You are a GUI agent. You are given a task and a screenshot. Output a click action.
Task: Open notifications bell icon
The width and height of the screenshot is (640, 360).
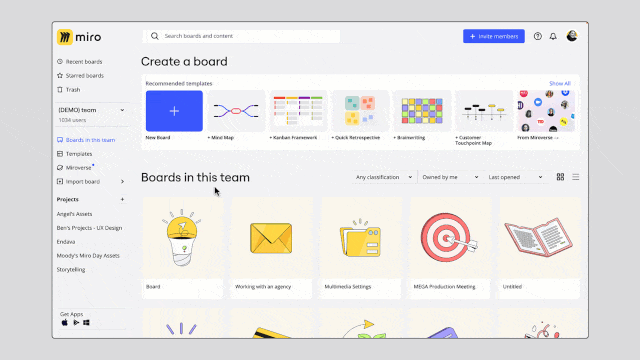(x=553, y=36)
